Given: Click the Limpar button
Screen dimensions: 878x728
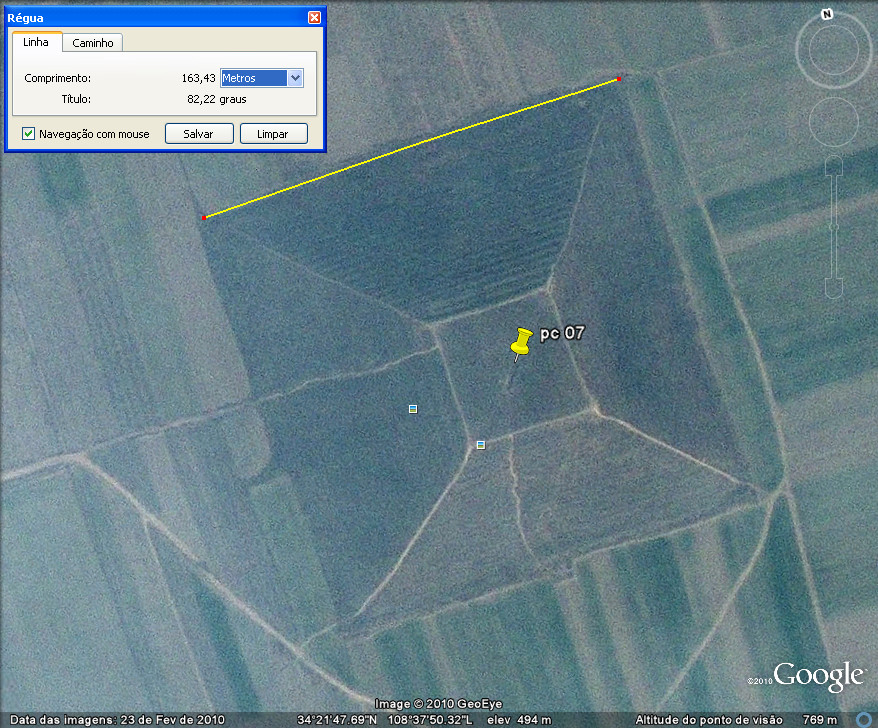Looking at the screenshot, I should click(273, 133).
